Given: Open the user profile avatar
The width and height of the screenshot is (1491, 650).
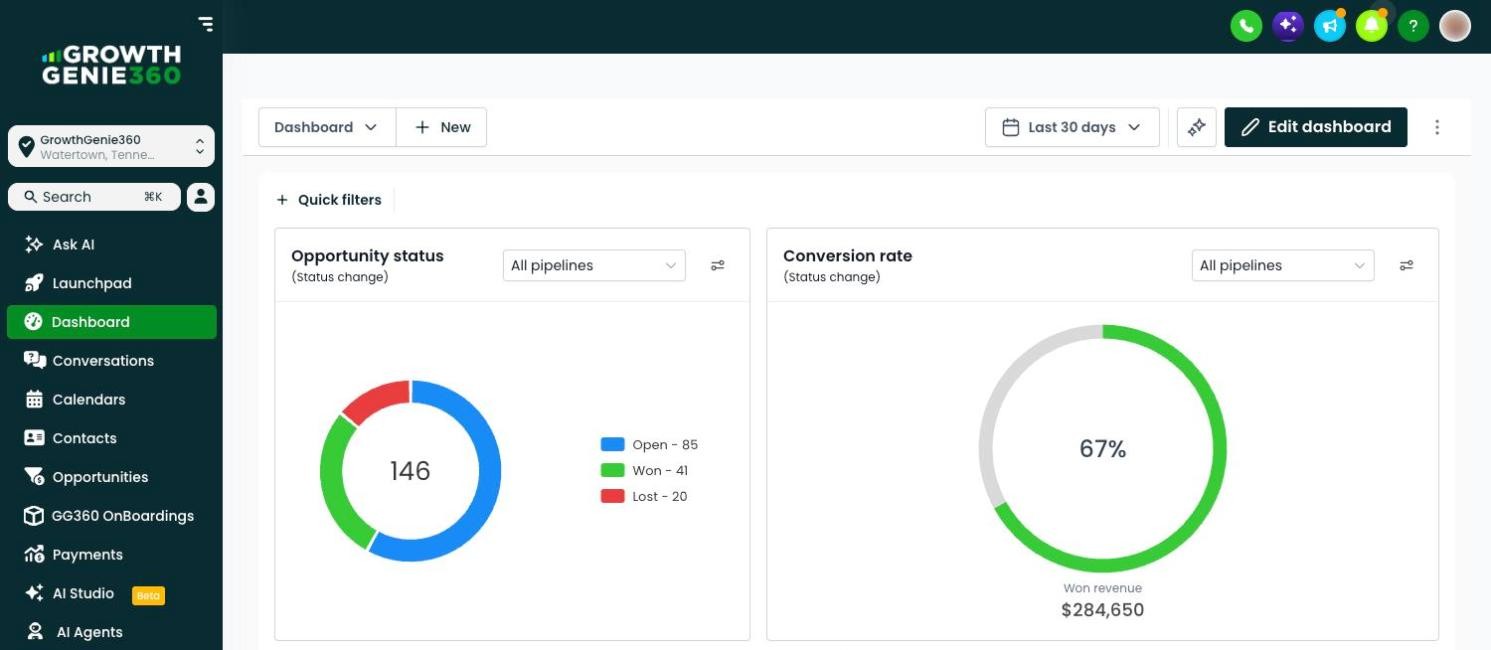Looking at the screenshot, I should (1455, 26).
